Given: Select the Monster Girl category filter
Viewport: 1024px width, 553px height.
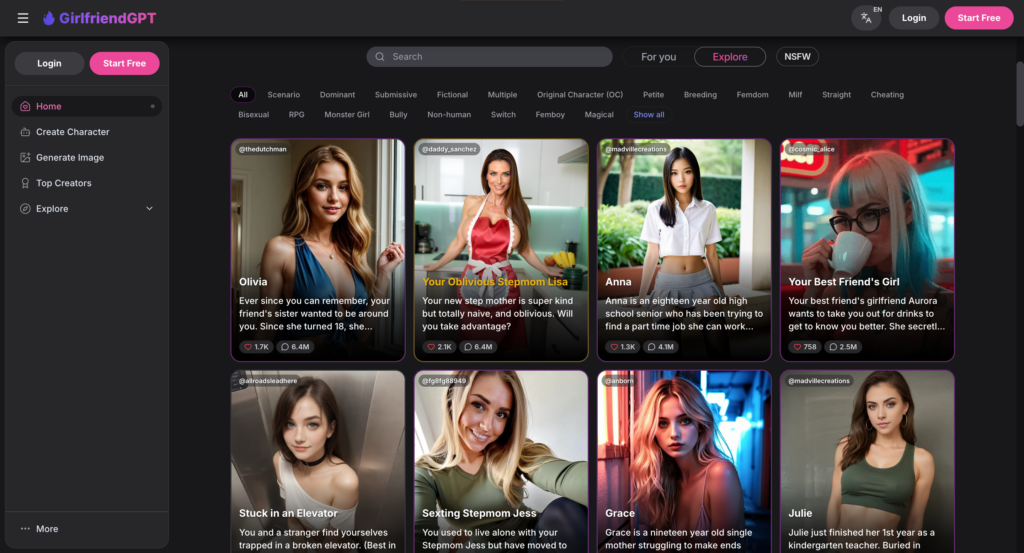Looking at the screenshot, I should tap(347, 114).
